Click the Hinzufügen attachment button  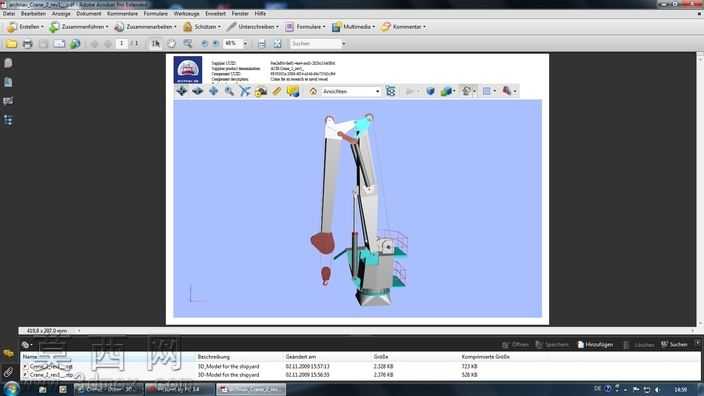coord(595,345)
